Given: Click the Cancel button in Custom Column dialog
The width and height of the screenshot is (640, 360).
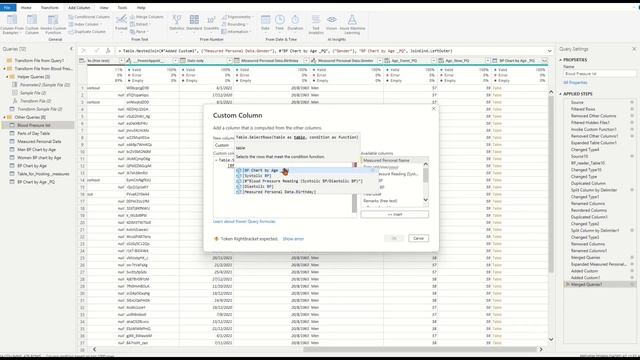Looking at the screenshot, I should pos(418,238).
